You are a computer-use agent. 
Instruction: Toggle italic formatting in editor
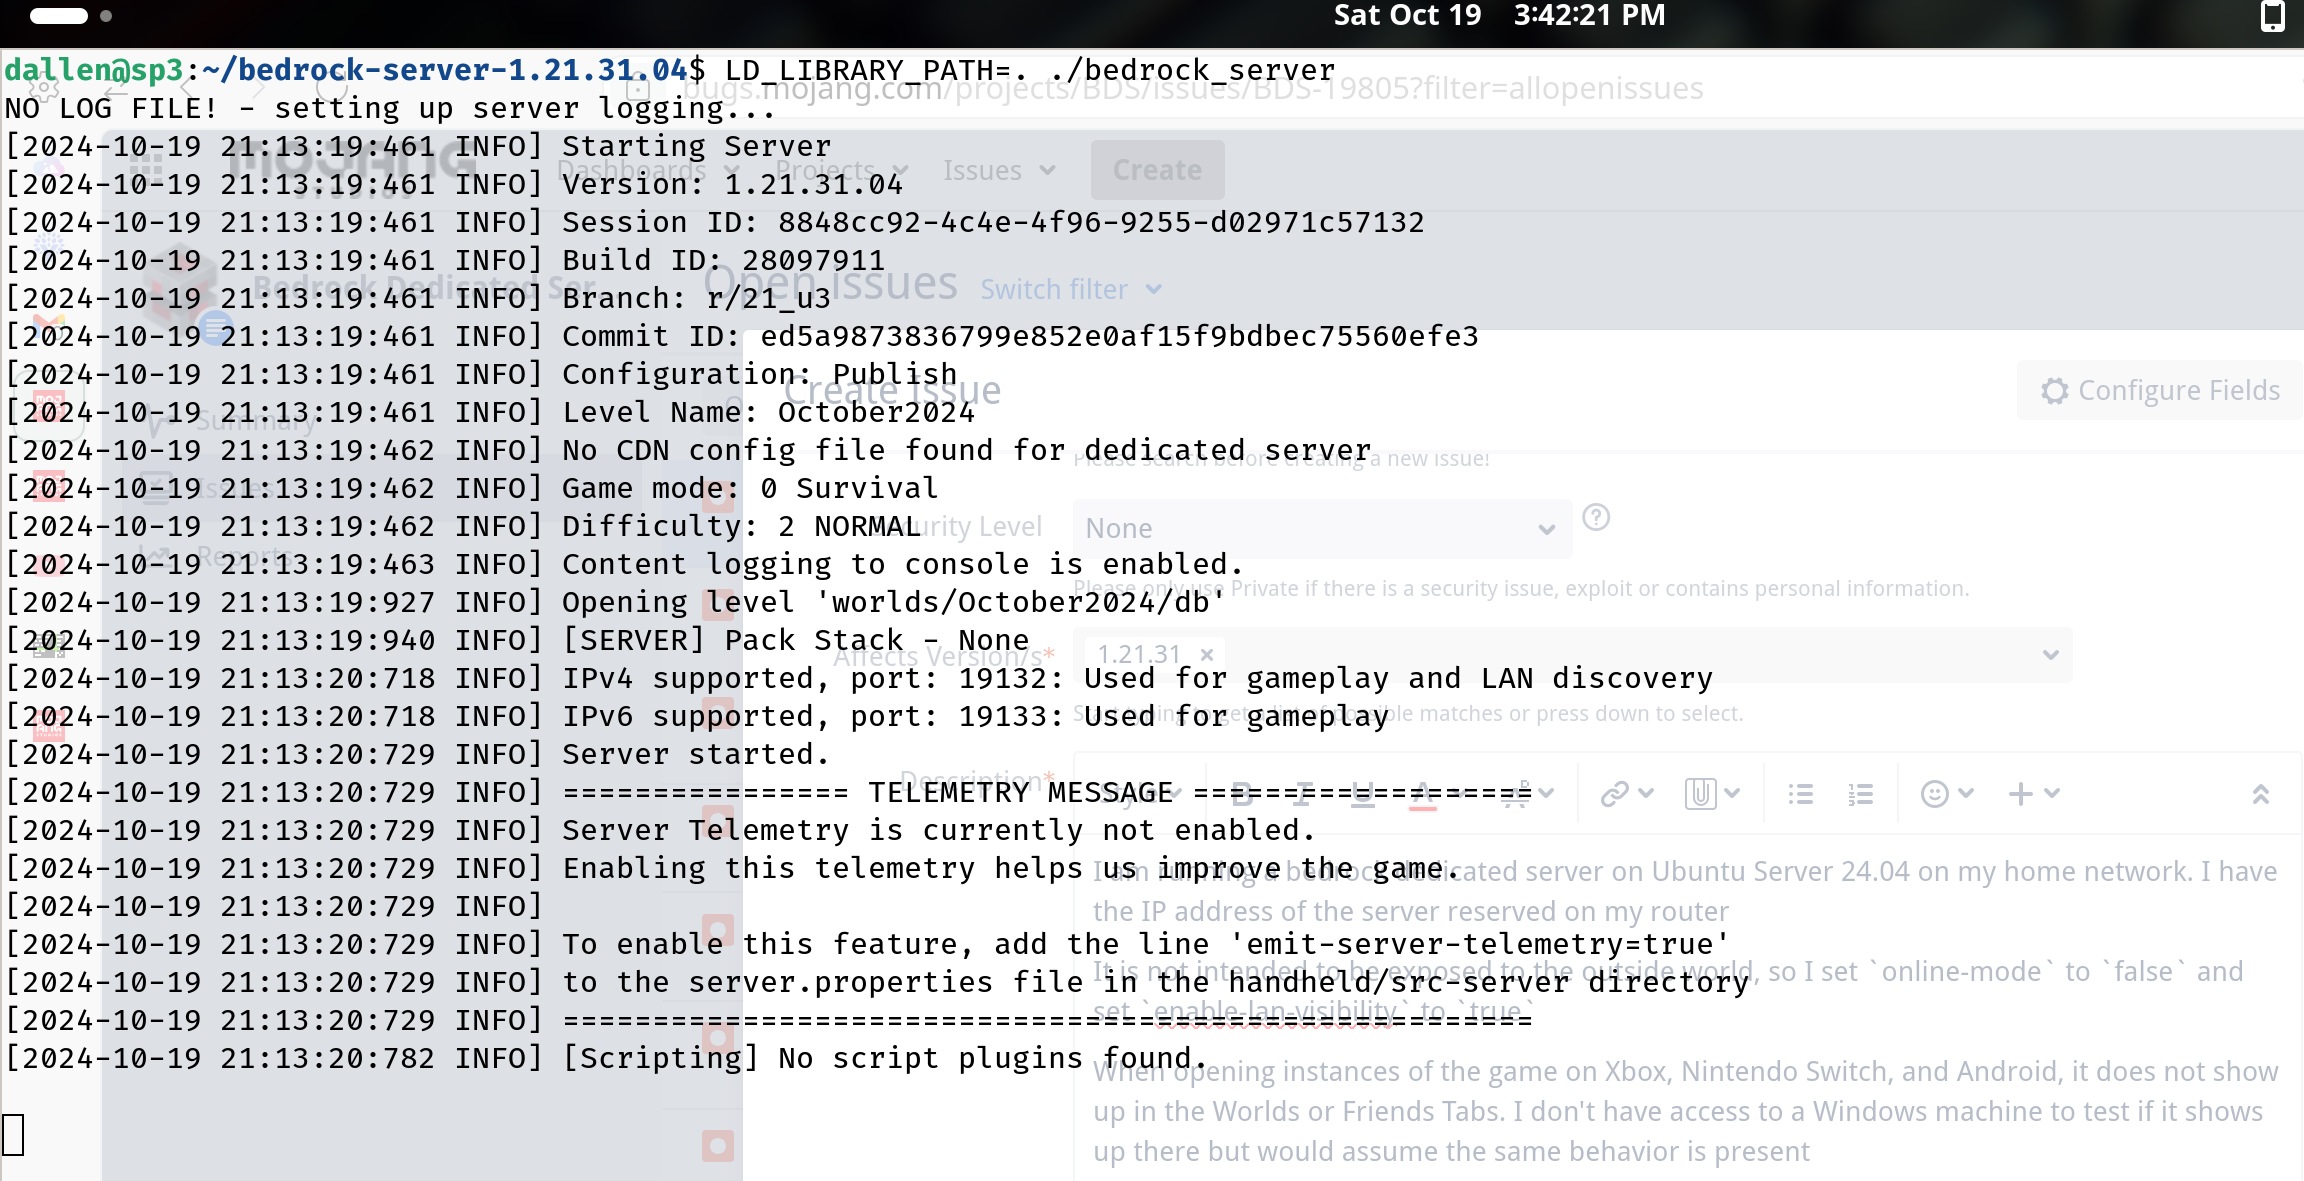pos(1303,794)
